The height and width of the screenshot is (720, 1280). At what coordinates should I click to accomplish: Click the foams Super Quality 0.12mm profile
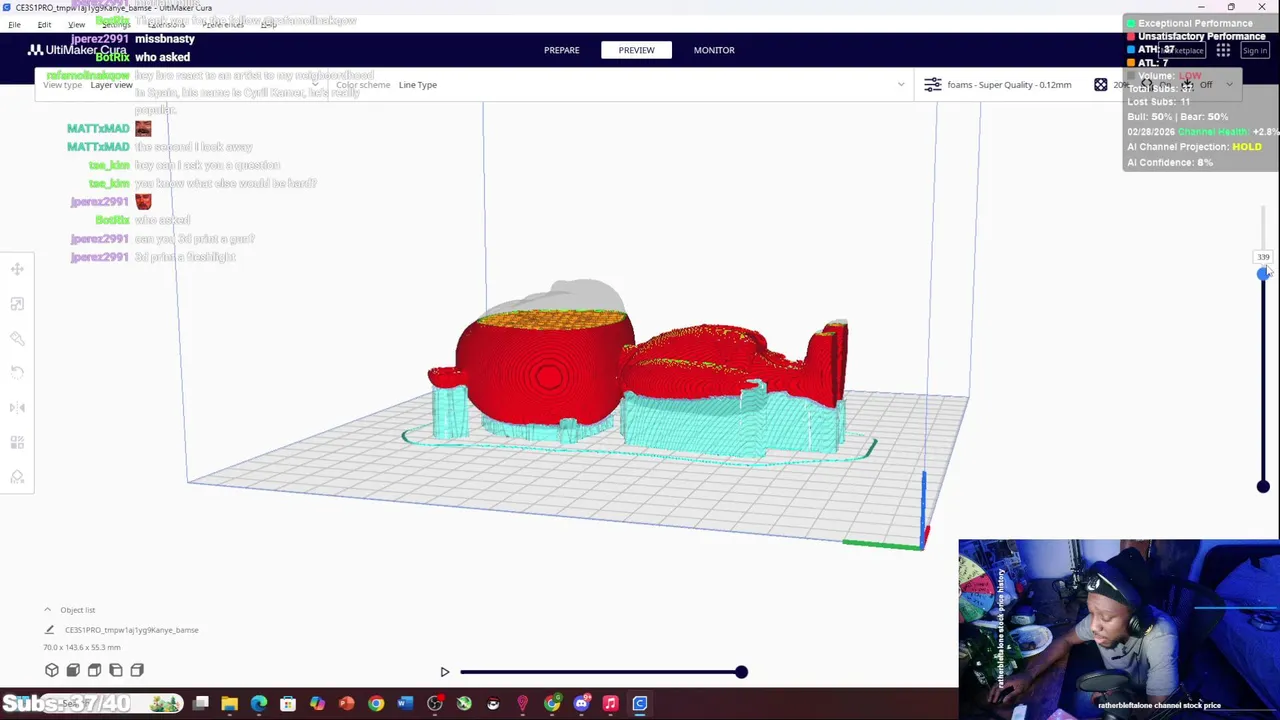pos(1009,85)
